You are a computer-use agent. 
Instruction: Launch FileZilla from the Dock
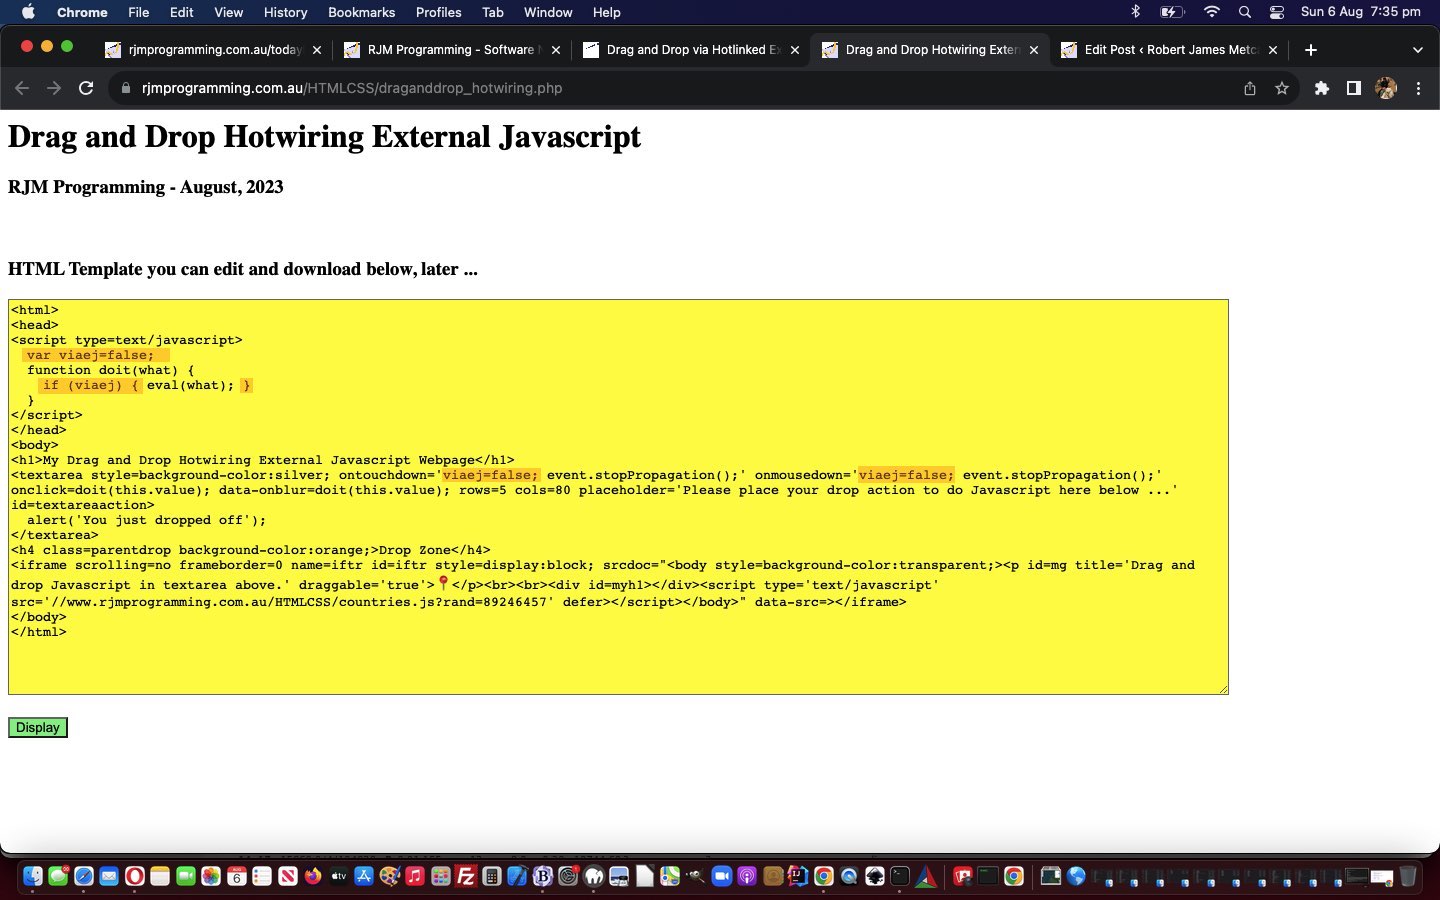pyautogui.click(x=466, y=877)
